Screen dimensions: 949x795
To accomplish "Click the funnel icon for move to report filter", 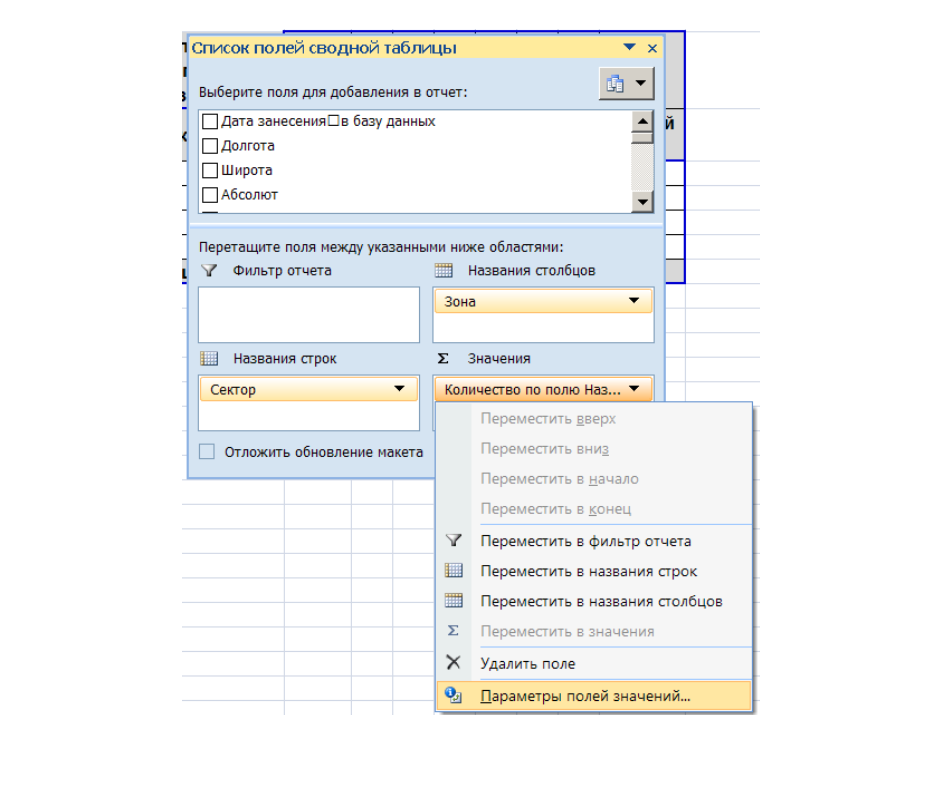I will [x=454, y=541].
